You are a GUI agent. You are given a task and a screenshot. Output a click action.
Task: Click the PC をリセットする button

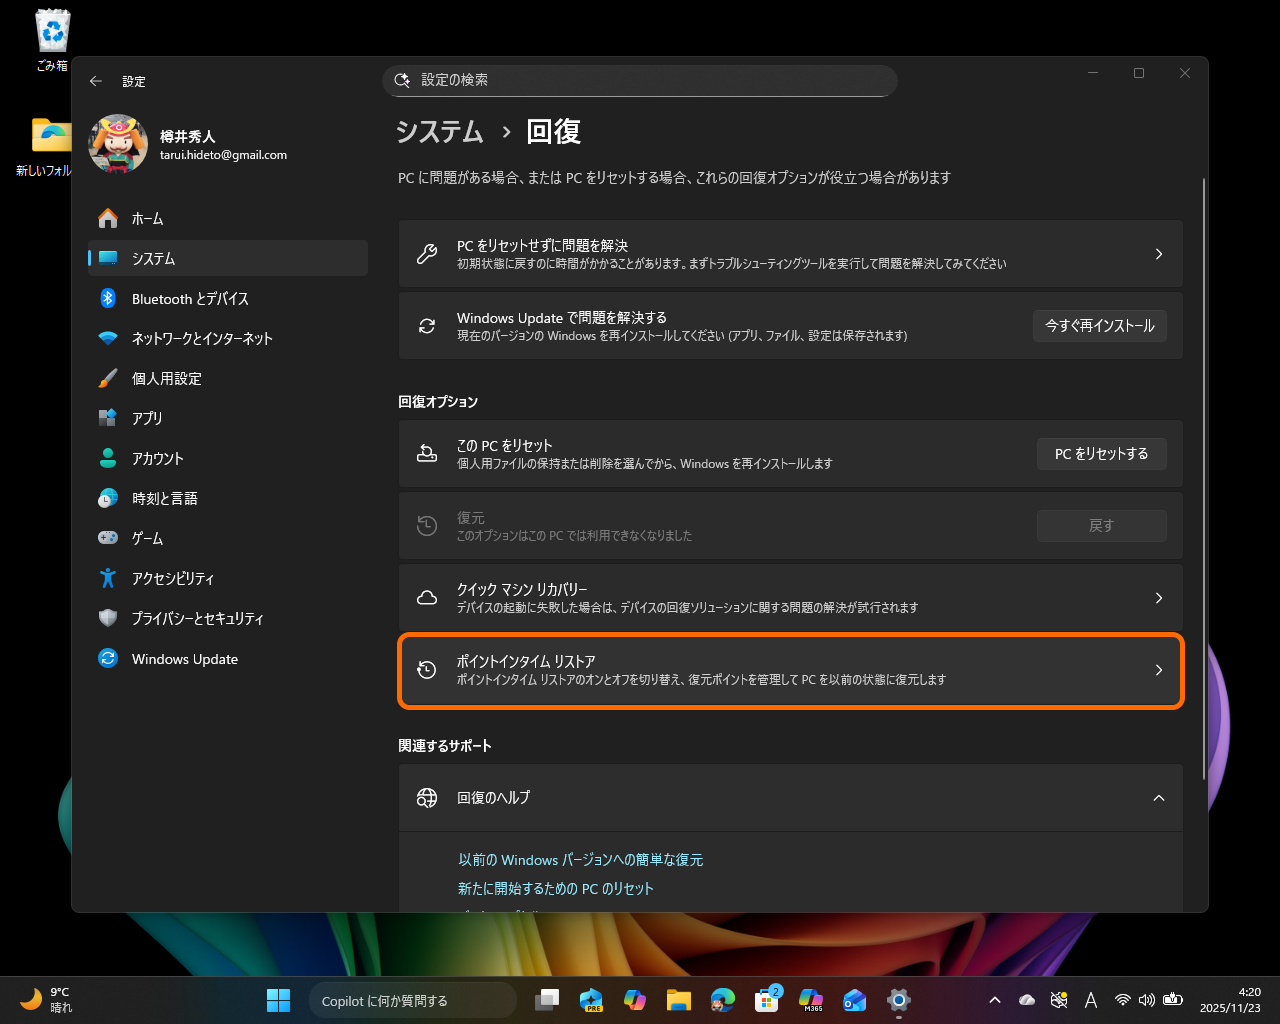[x=1101, y=453]
